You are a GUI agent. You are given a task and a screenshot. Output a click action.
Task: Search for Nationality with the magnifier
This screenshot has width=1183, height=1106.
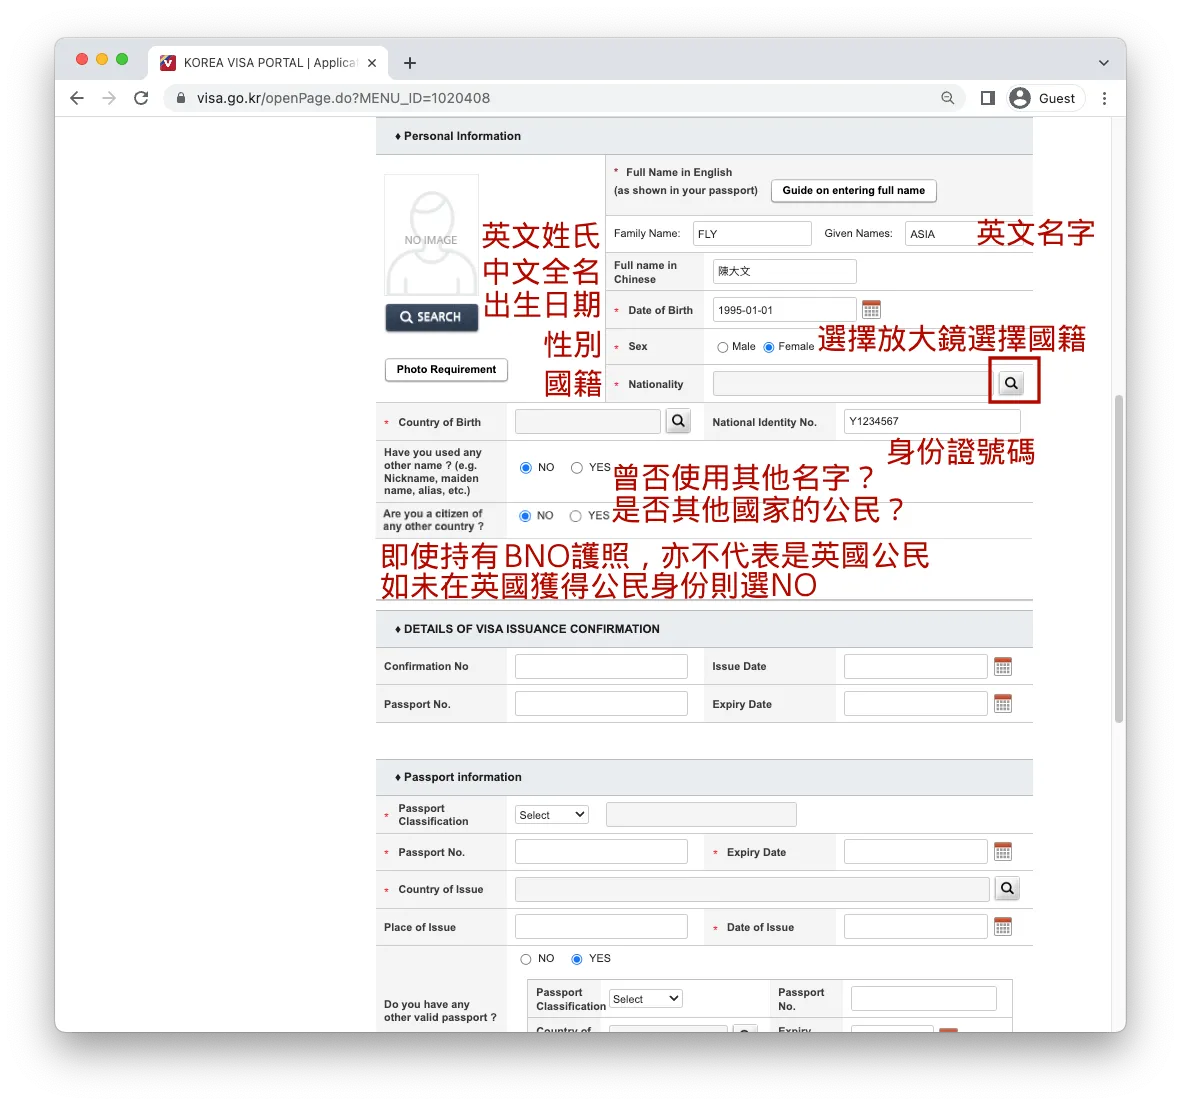1011,383
